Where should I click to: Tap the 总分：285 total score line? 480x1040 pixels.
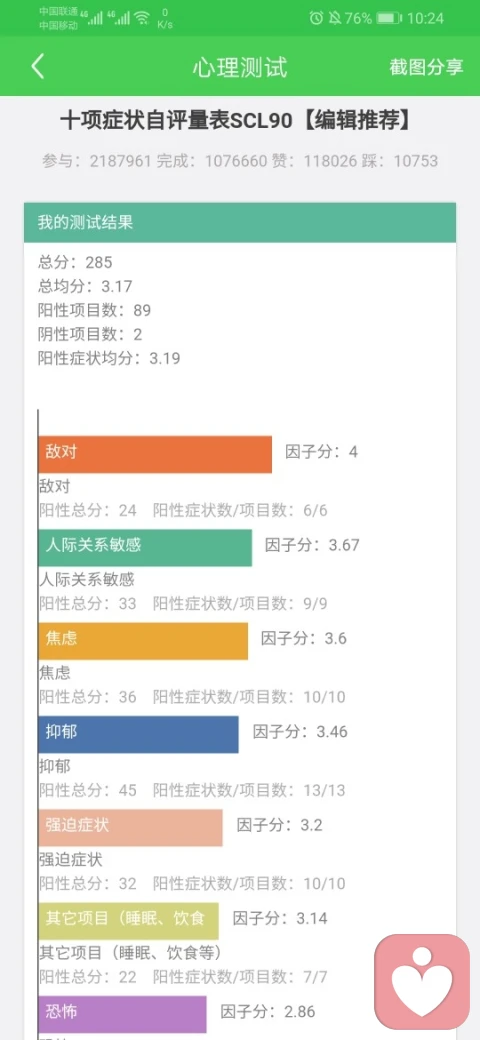click(x=75, y=263)
